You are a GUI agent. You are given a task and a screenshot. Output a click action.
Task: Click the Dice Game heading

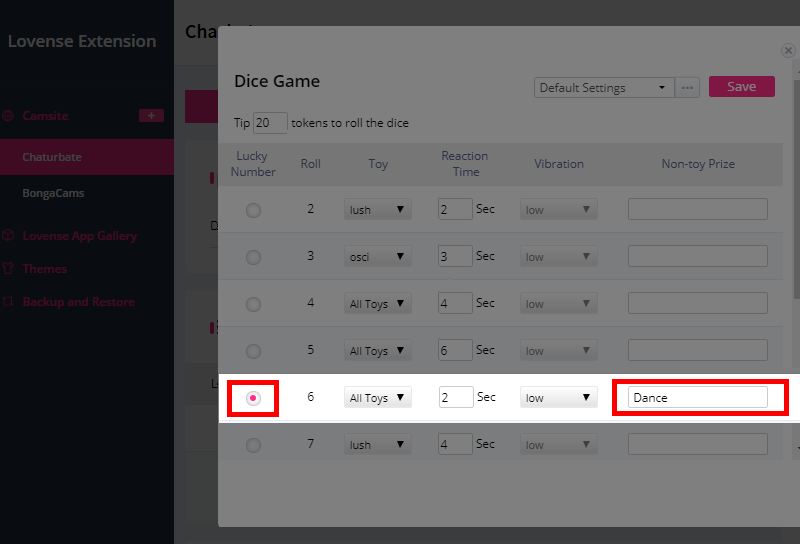point(277,81)
